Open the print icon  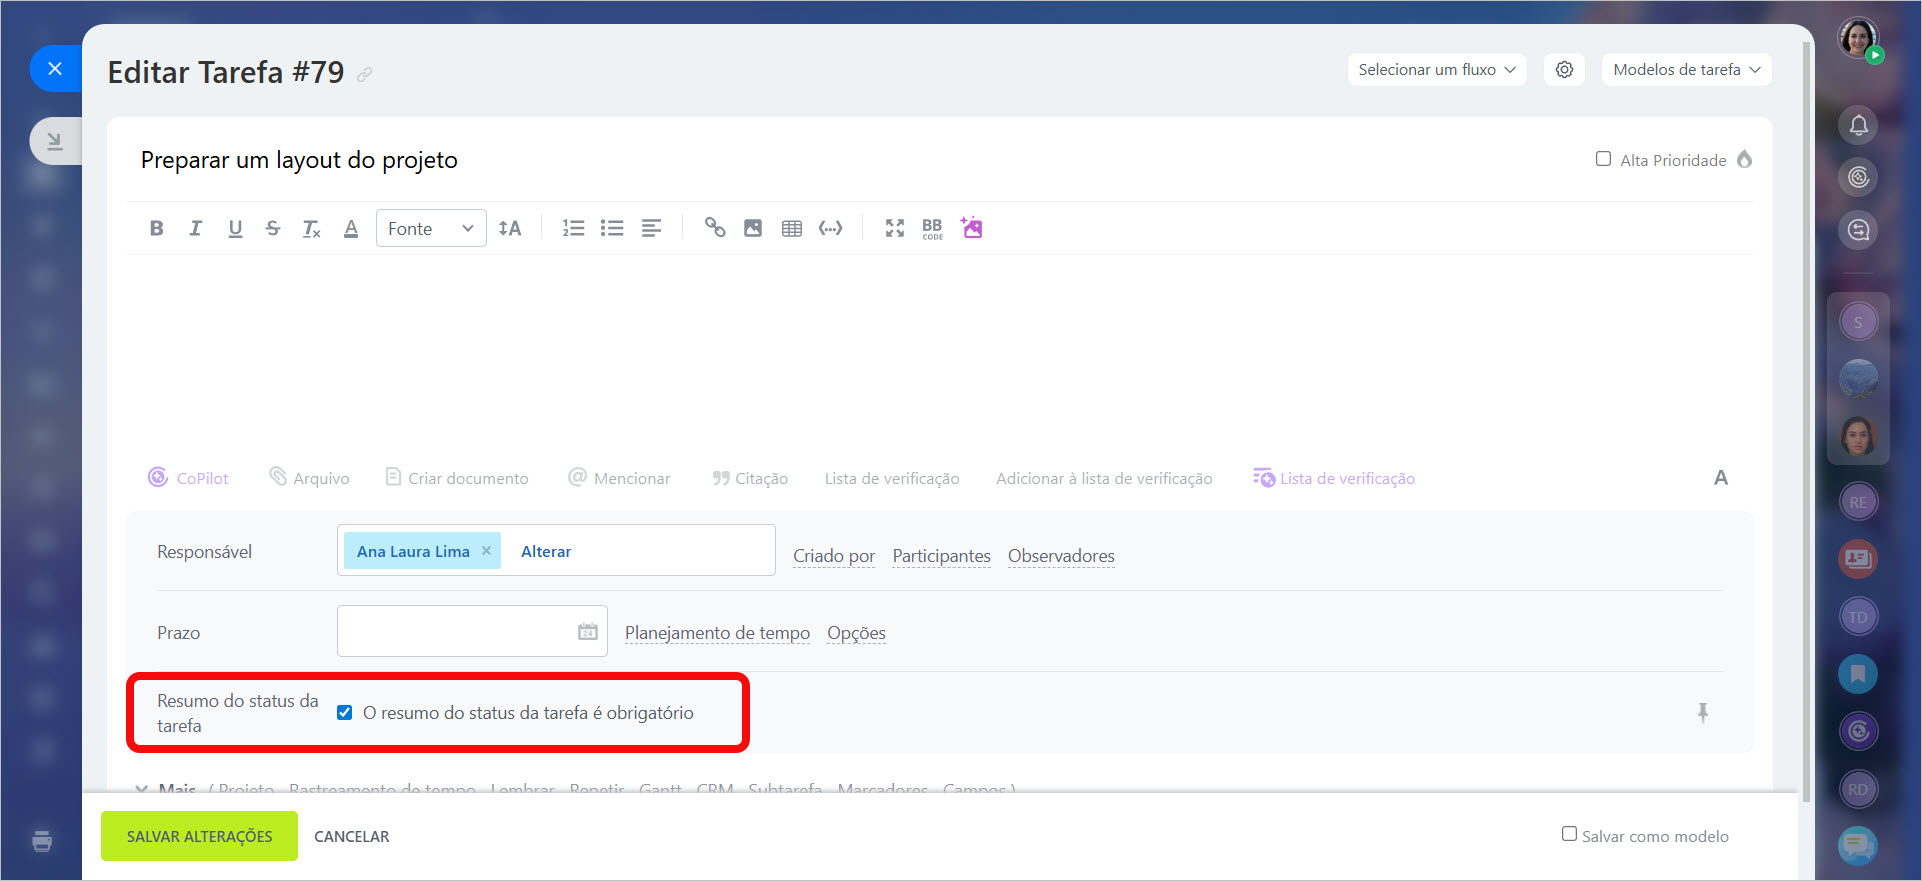point(42,841)
